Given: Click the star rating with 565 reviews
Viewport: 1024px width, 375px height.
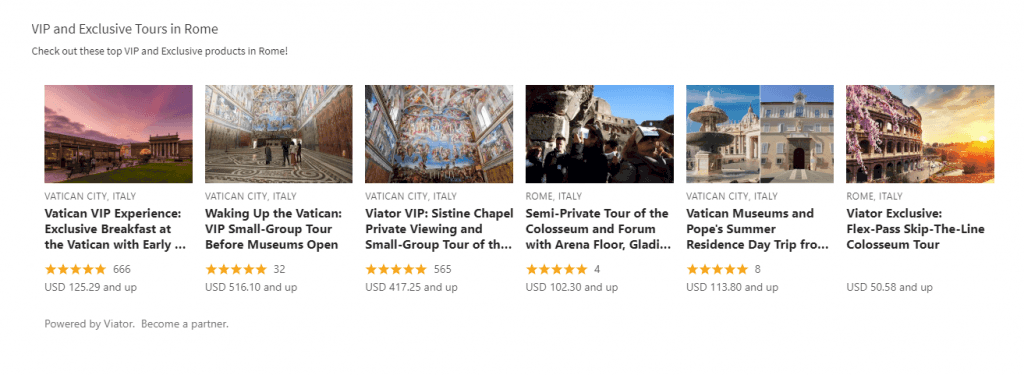Looking at the screenshot, I should (x=396, y=269).
